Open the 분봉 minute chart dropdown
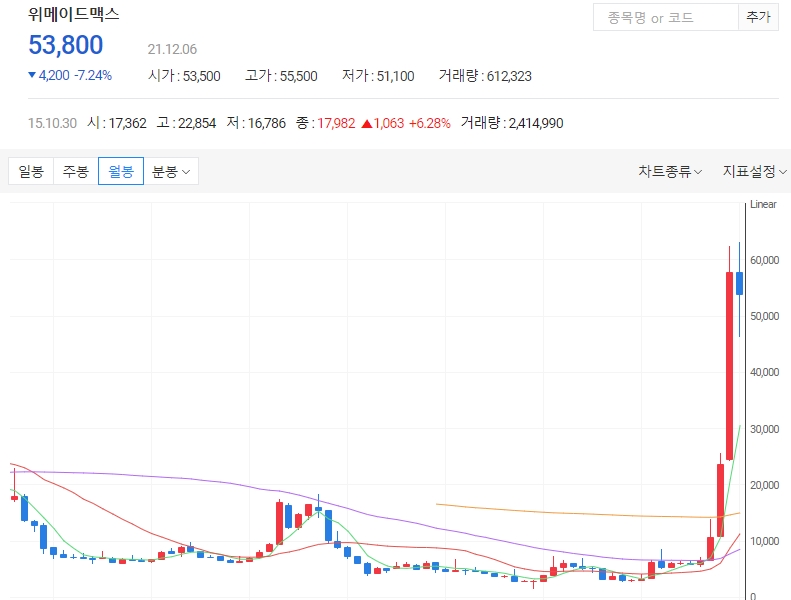The width and height of the screenshot is (791, 600). (x=171, y=171)
